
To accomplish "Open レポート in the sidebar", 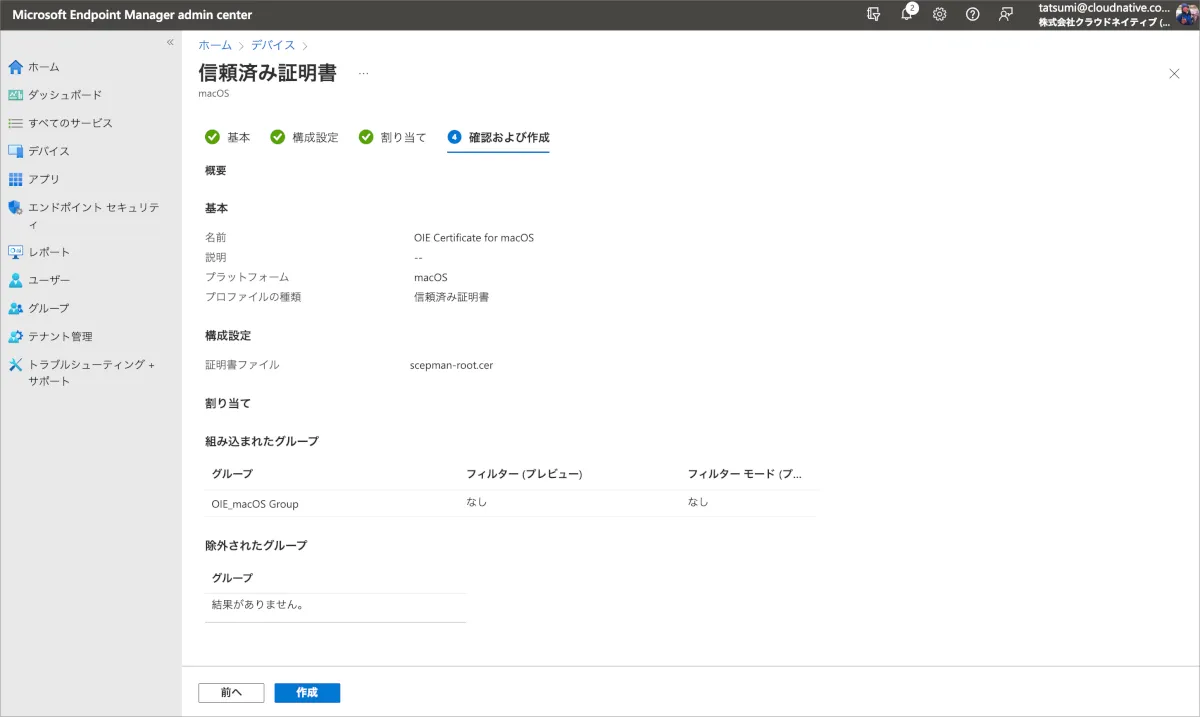I will tap(49, 252).
